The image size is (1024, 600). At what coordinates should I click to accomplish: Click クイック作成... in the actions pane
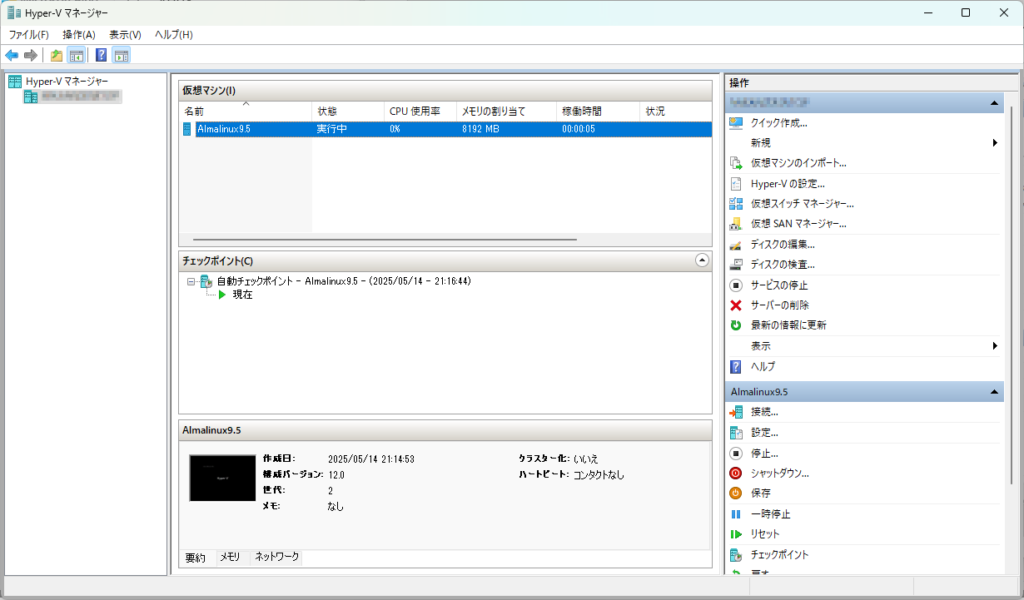[778, 123]
